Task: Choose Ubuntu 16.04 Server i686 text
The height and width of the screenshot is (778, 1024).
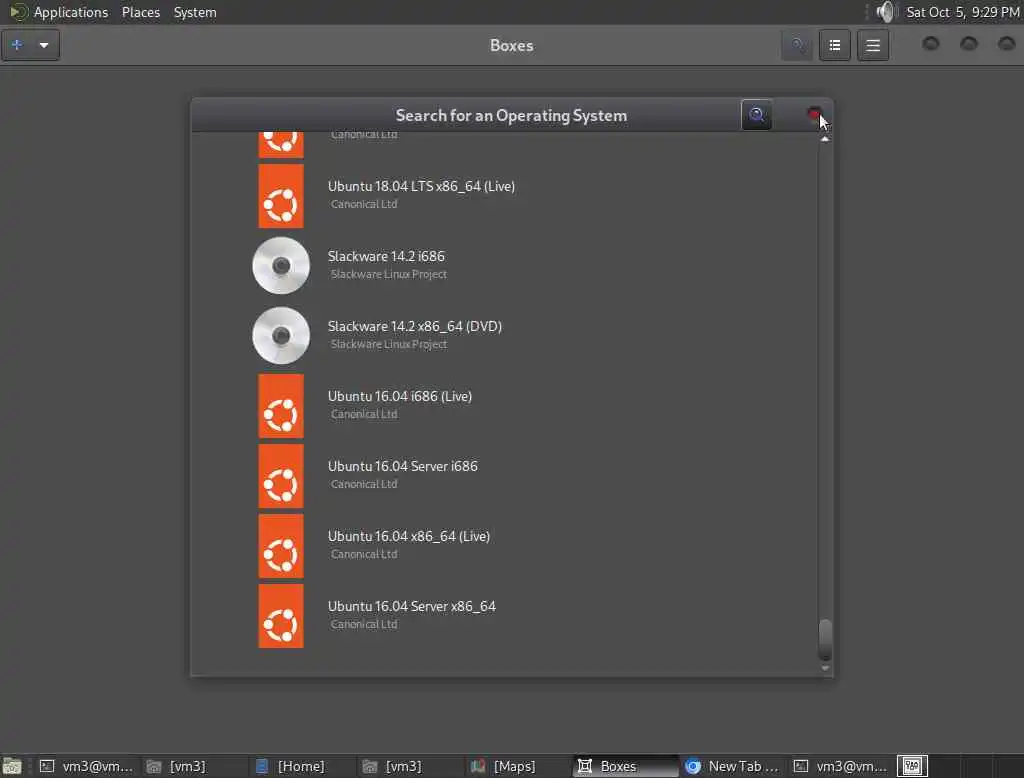Action: [402, 466]
